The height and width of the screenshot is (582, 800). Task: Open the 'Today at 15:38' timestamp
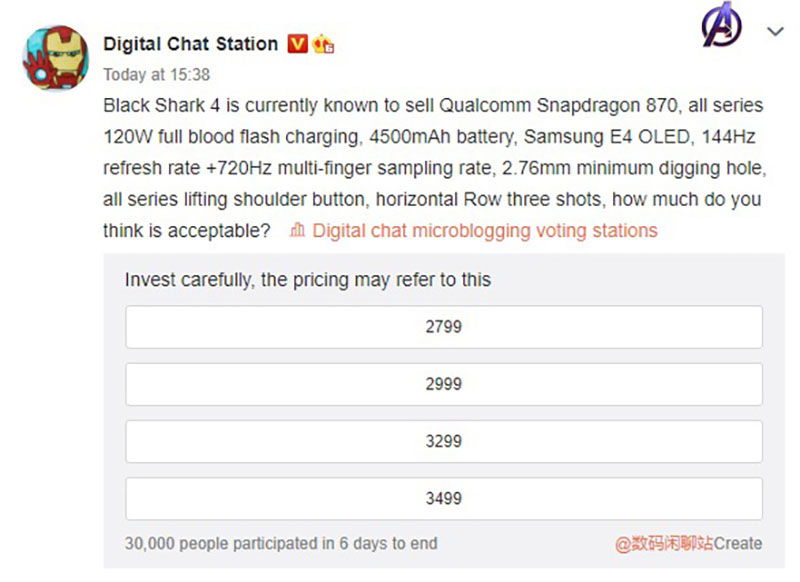[157, 74]
